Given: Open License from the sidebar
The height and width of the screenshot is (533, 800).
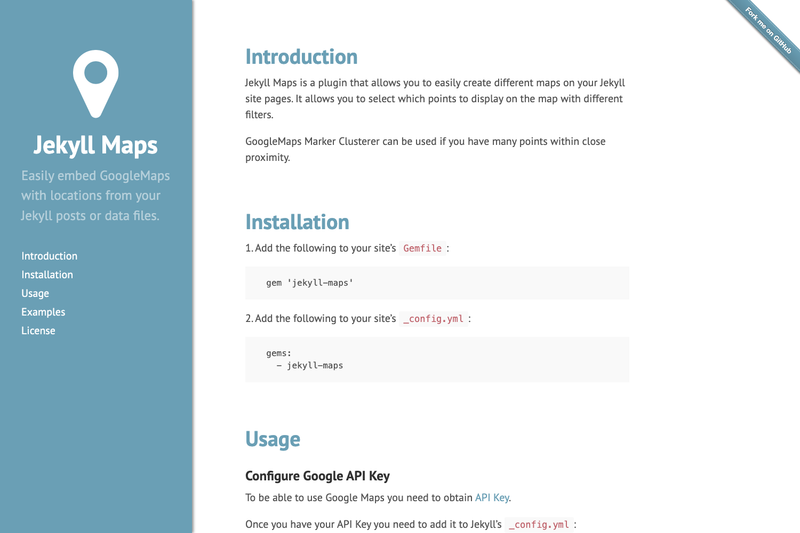Looking at the screenshot, I should point(38,331).
